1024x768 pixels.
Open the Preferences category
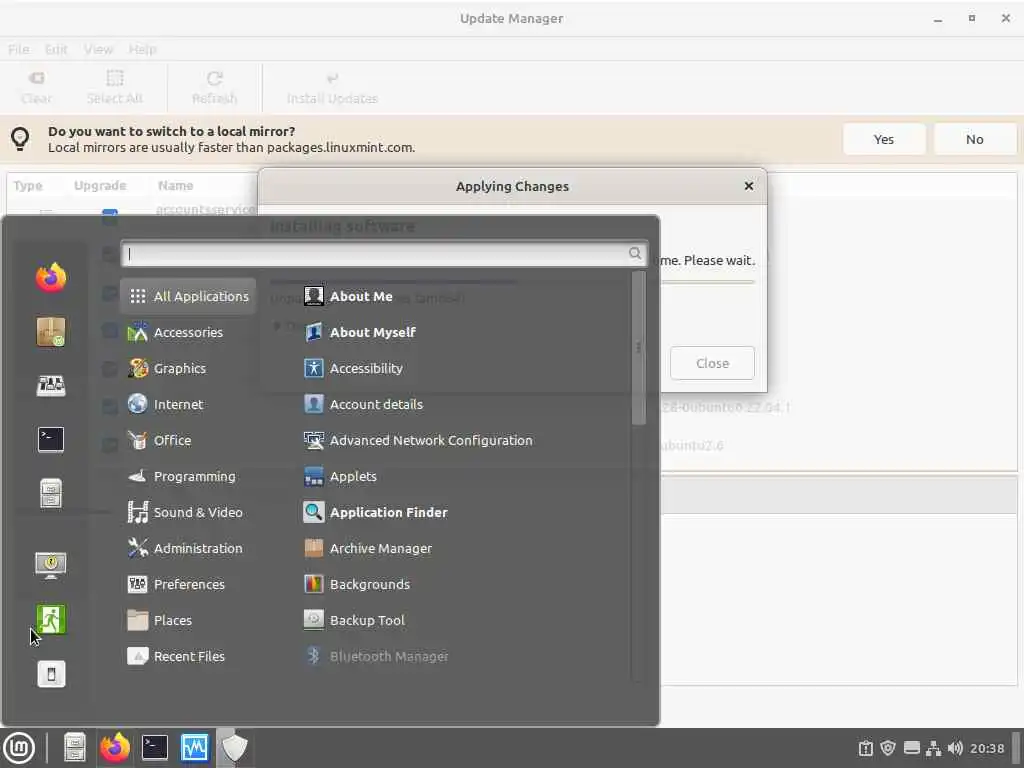coord(188,584)
